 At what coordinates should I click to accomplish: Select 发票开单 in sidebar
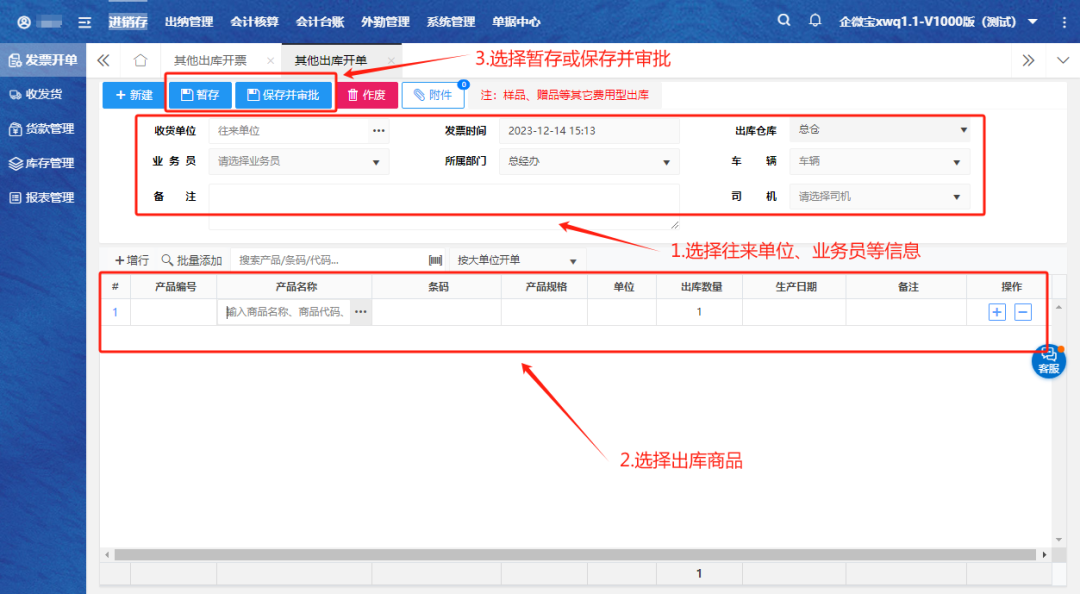click(x=43, y=60)
